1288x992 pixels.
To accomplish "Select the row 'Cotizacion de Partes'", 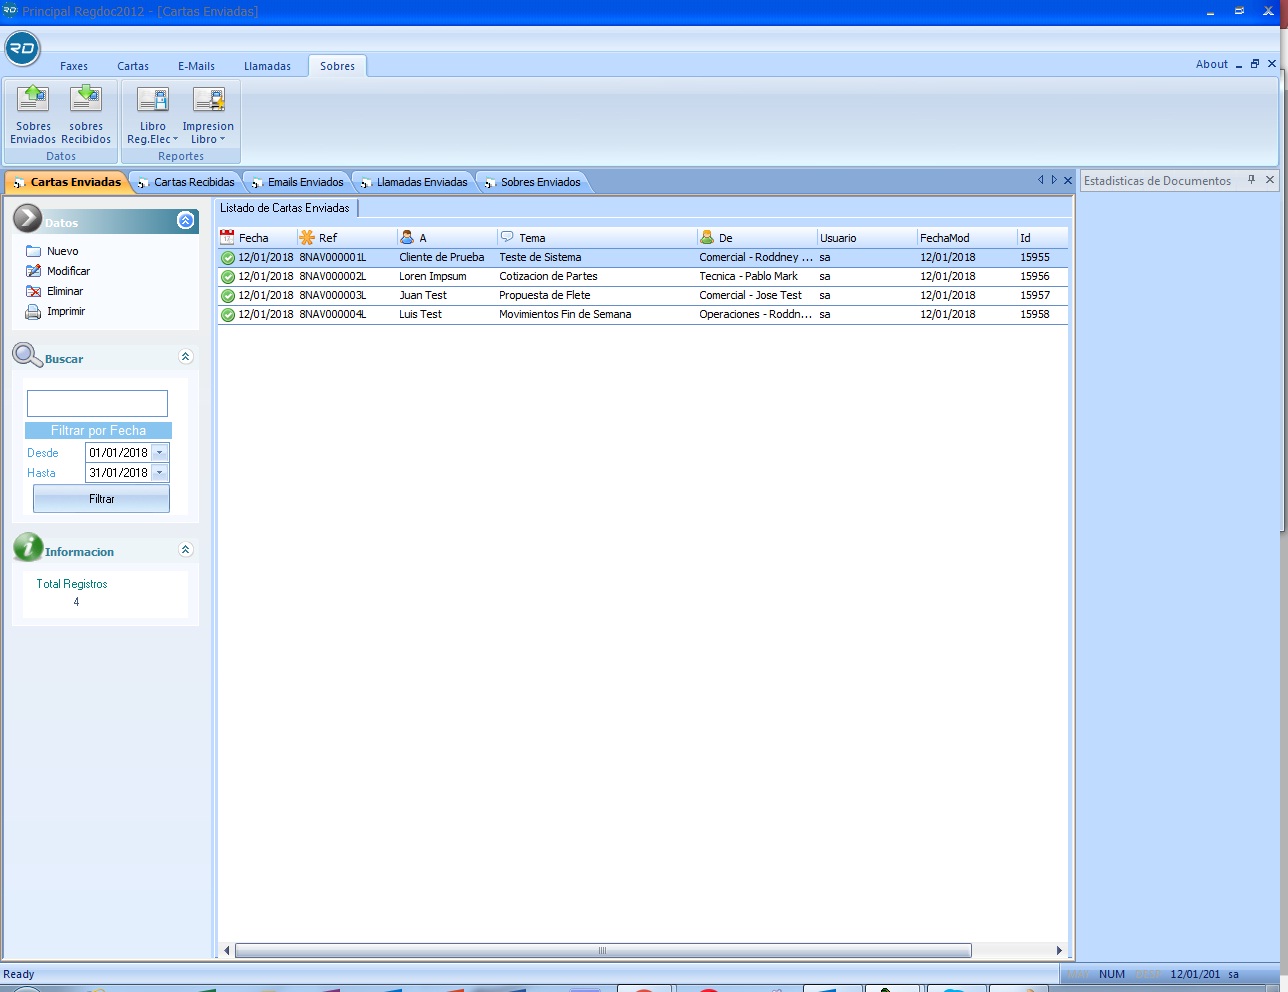I will (643, 277).
